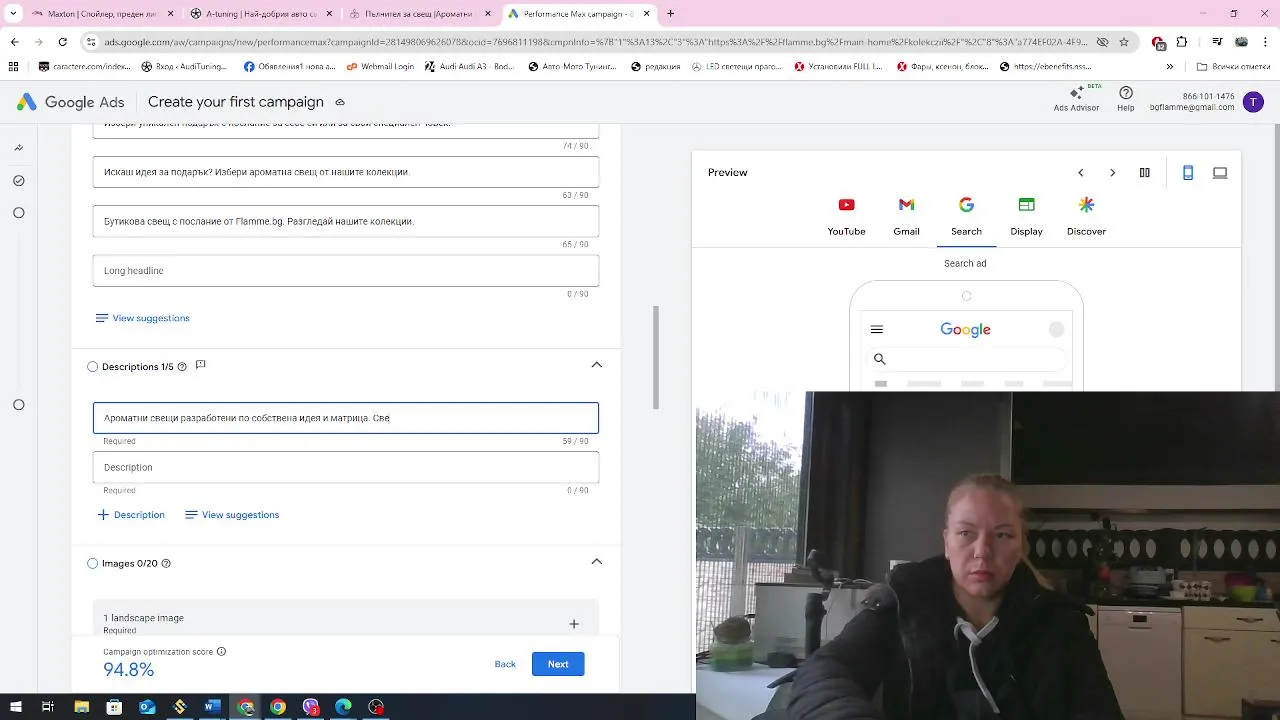Open Viber from the taskbar
1280x720 pixels.
[311, 707]
